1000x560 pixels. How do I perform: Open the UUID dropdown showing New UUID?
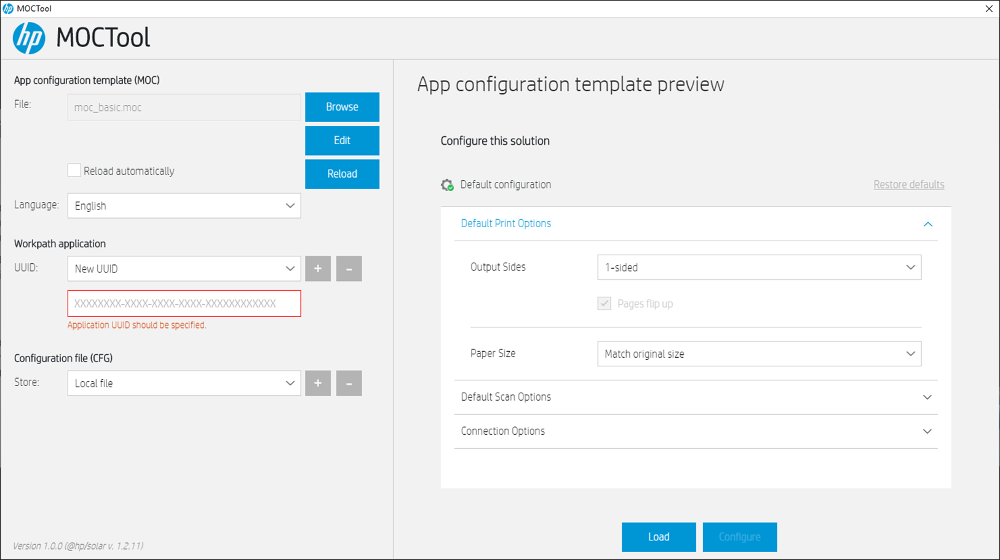pyautogui.click(x=184, y=269)
